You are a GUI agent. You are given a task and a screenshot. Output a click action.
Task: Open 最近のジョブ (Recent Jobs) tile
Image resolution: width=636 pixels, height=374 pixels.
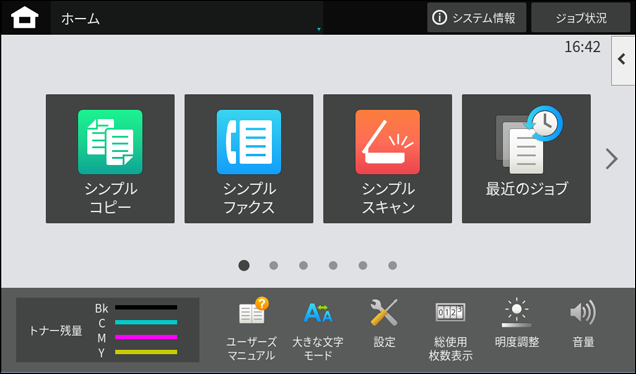(526, 159)
